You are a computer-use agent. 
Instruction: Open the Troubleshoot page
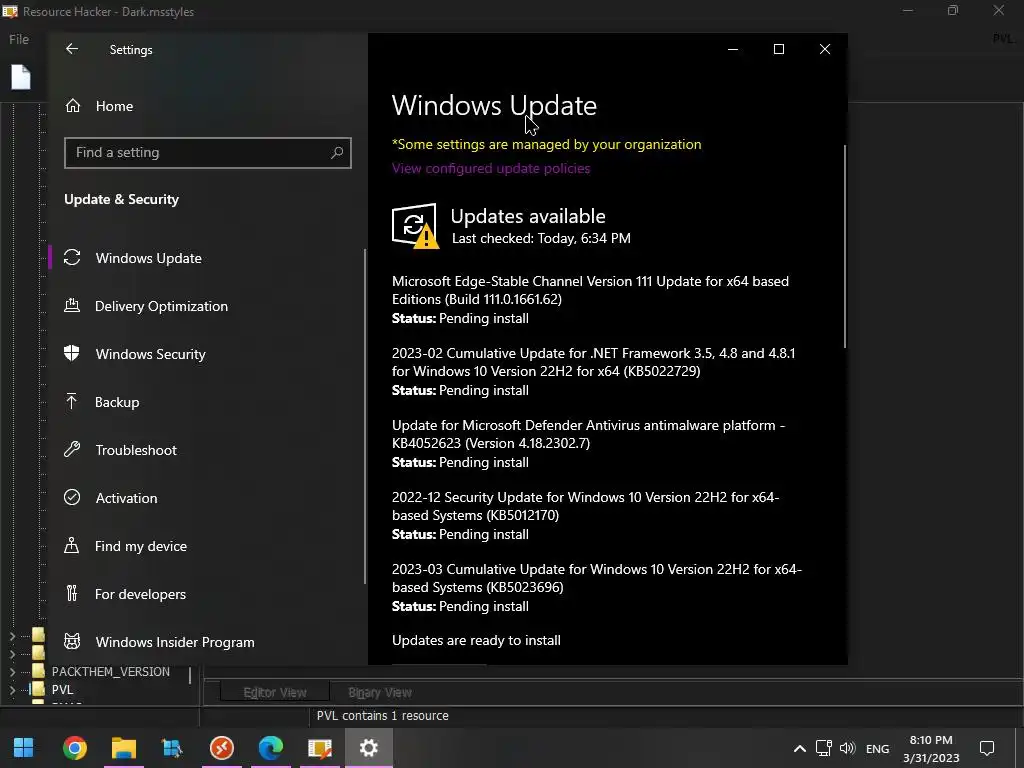(x=136, y=450)
